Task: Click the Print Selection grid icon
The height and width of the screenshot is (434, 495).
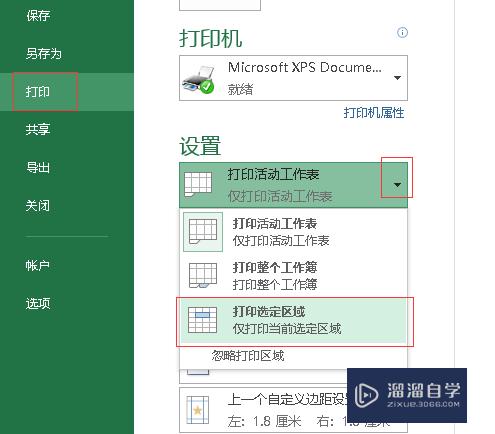Action: 202,320
